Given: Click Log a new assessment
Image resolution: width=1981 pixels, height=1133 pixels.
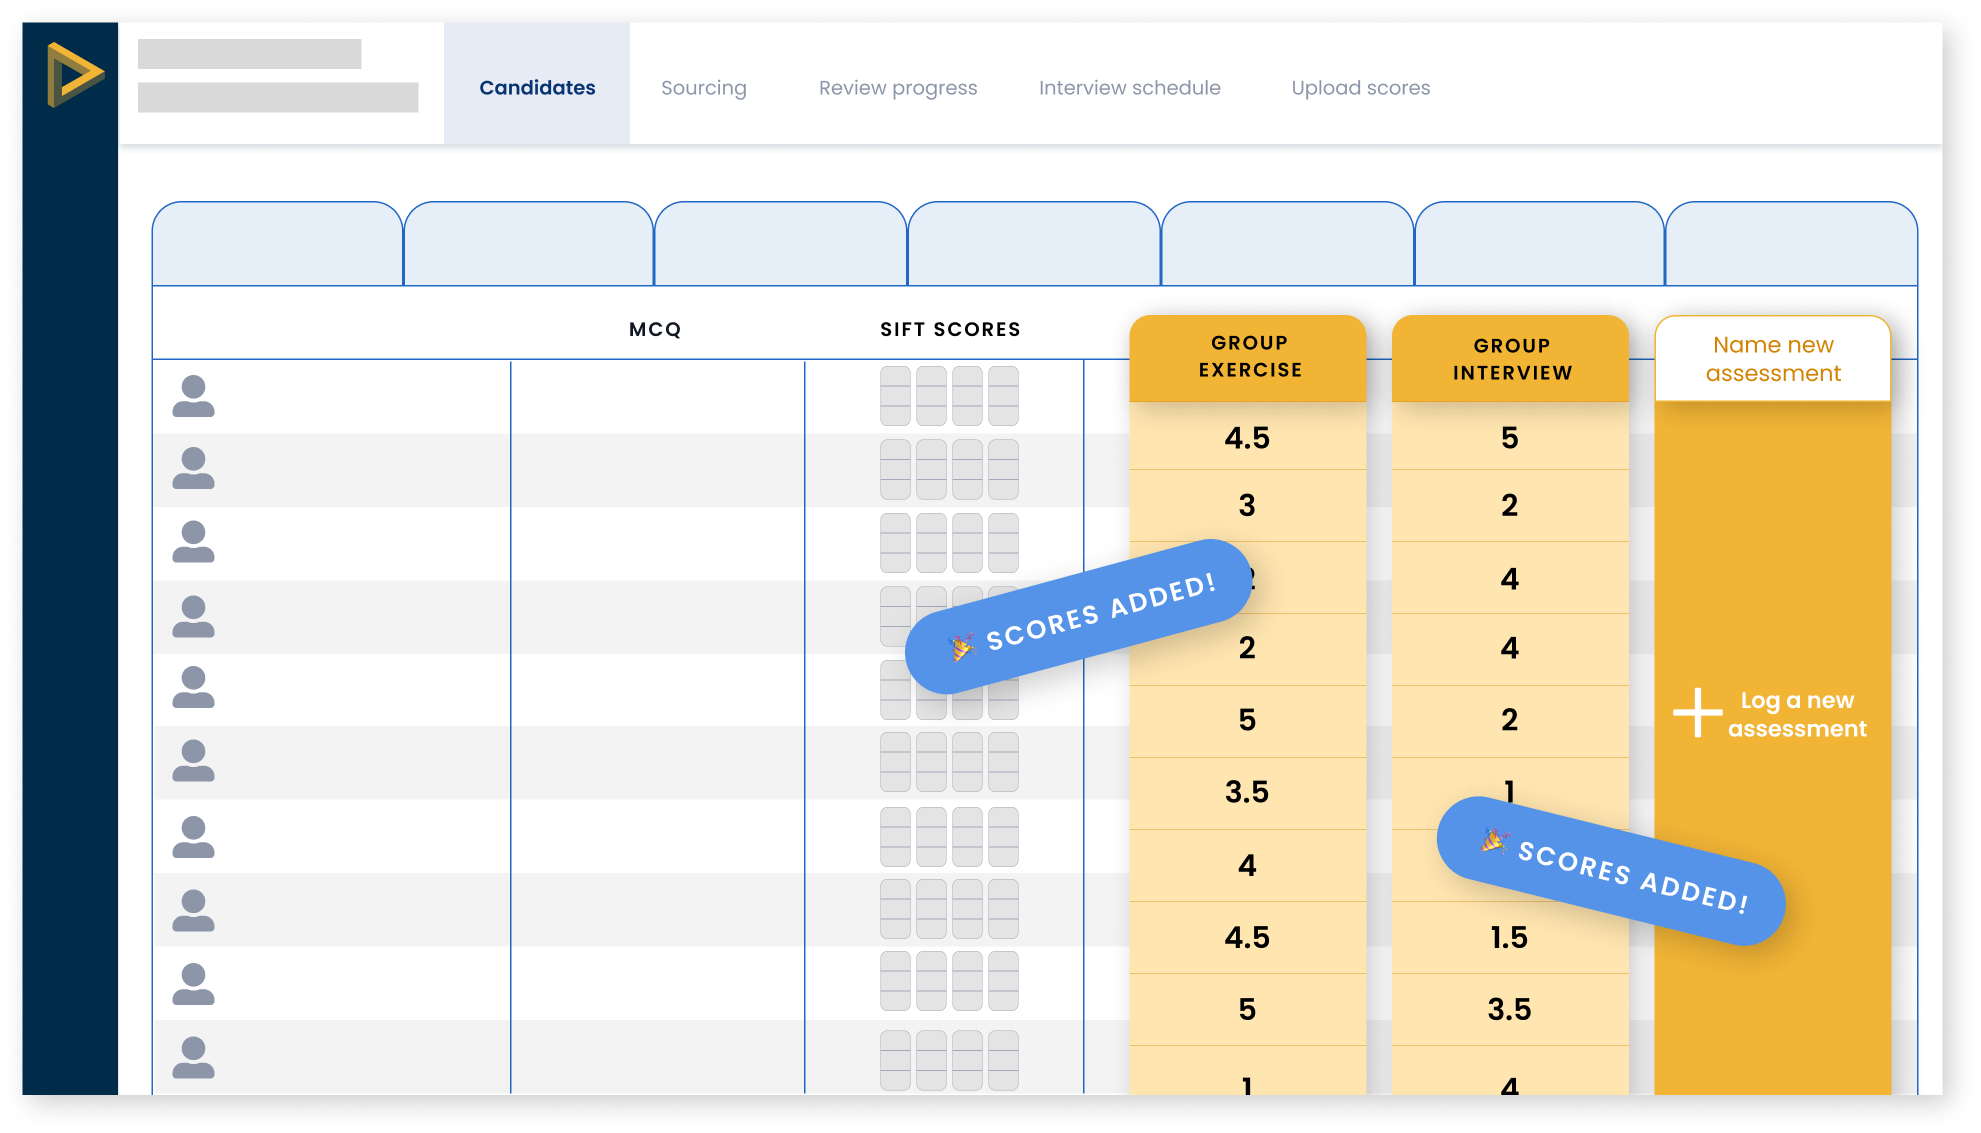Looking at the screenshot, I should pos(1796,714).
